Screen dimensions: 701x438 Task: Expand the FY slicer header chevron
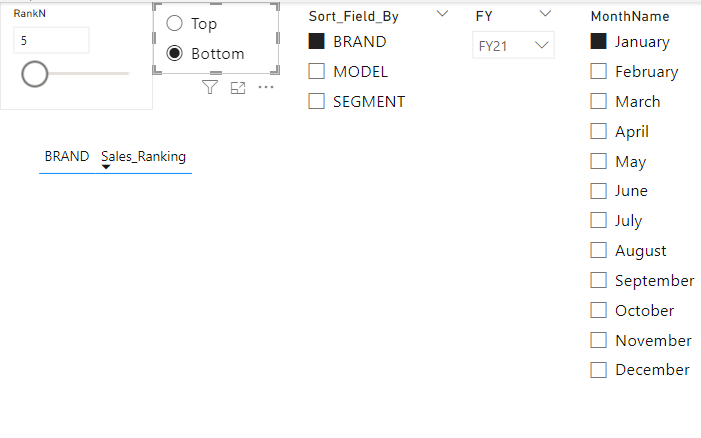545,14
